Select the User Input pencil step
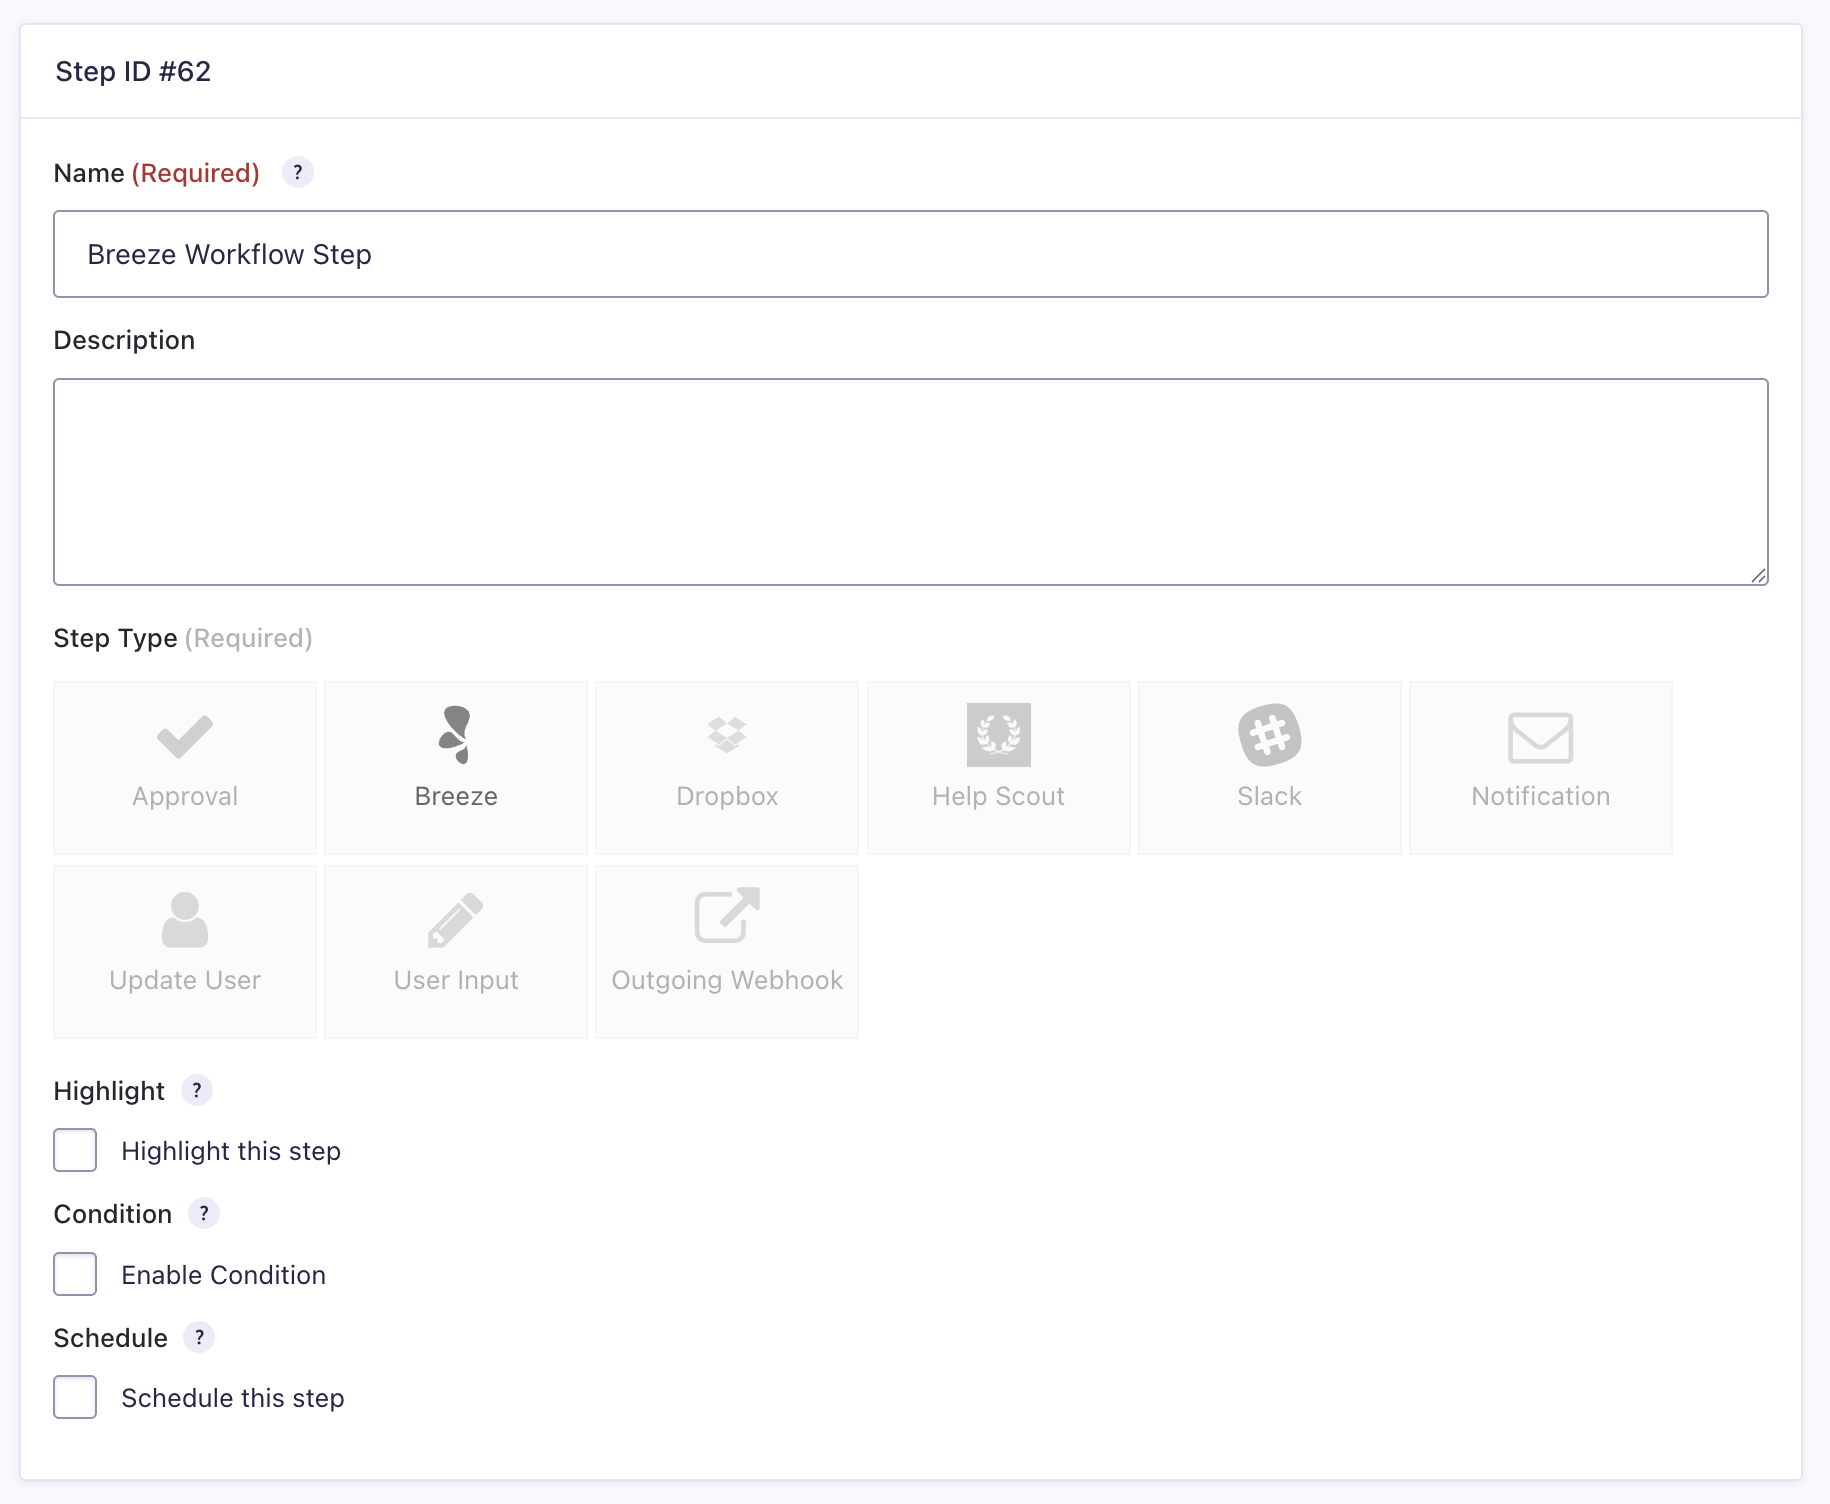 point(456,951)
